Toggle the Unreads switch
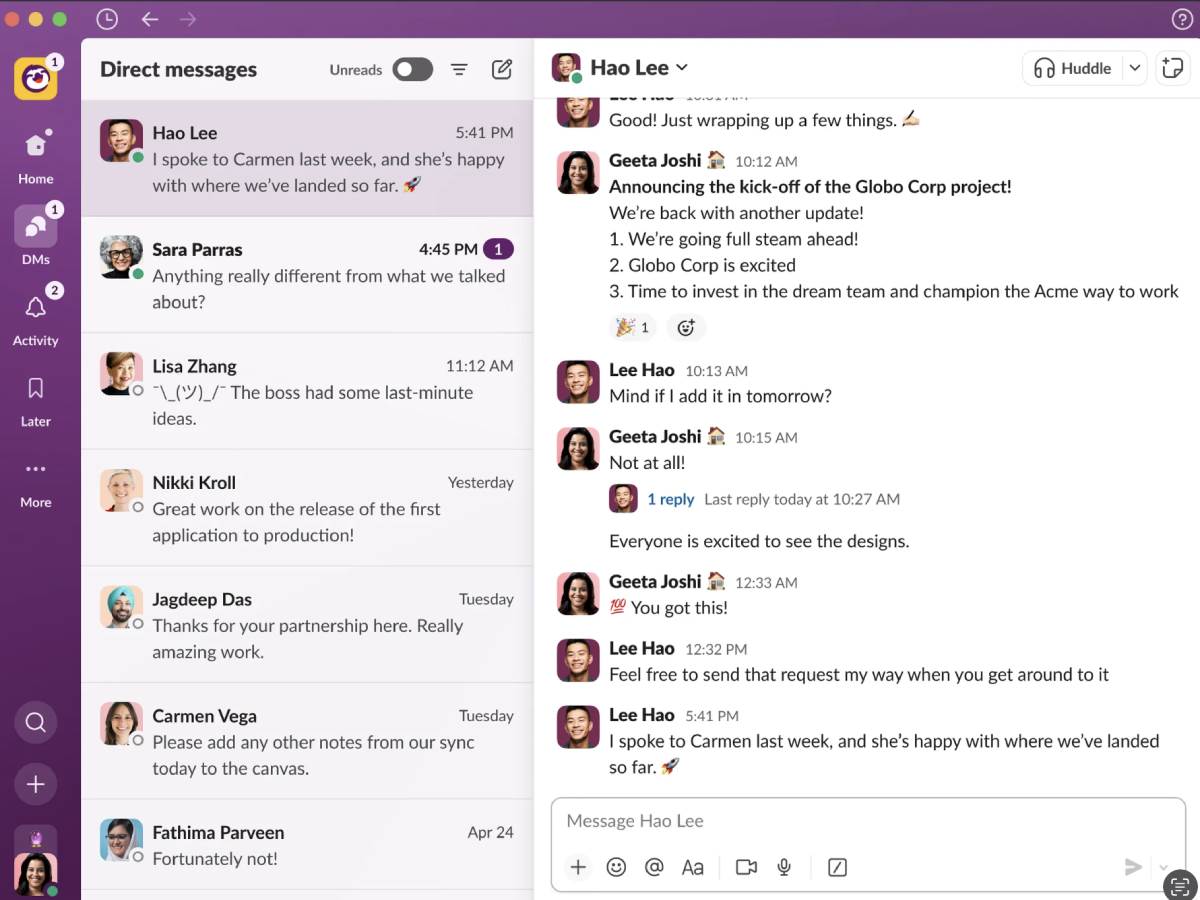Viewport: 1200px width, 900px height. click(x=412, y=69)
